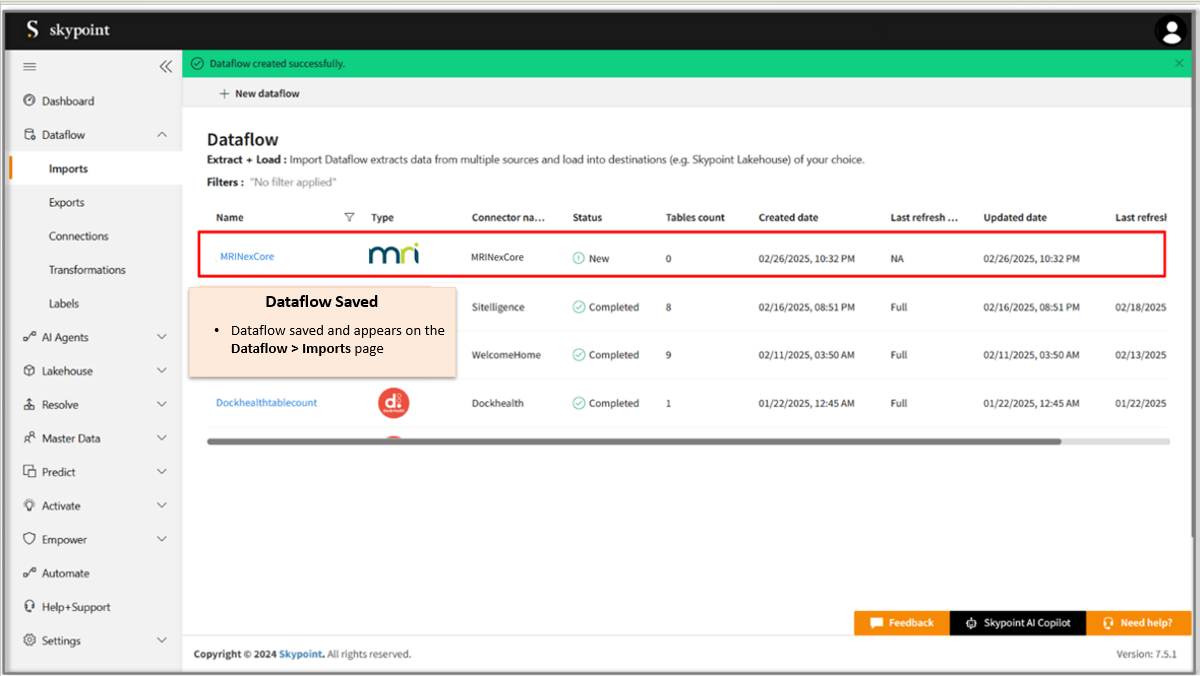Open the Dockhealthtablecount dataflow link
The height and width of the screenshot is (676, 1200).
click(x=266, y=403)
